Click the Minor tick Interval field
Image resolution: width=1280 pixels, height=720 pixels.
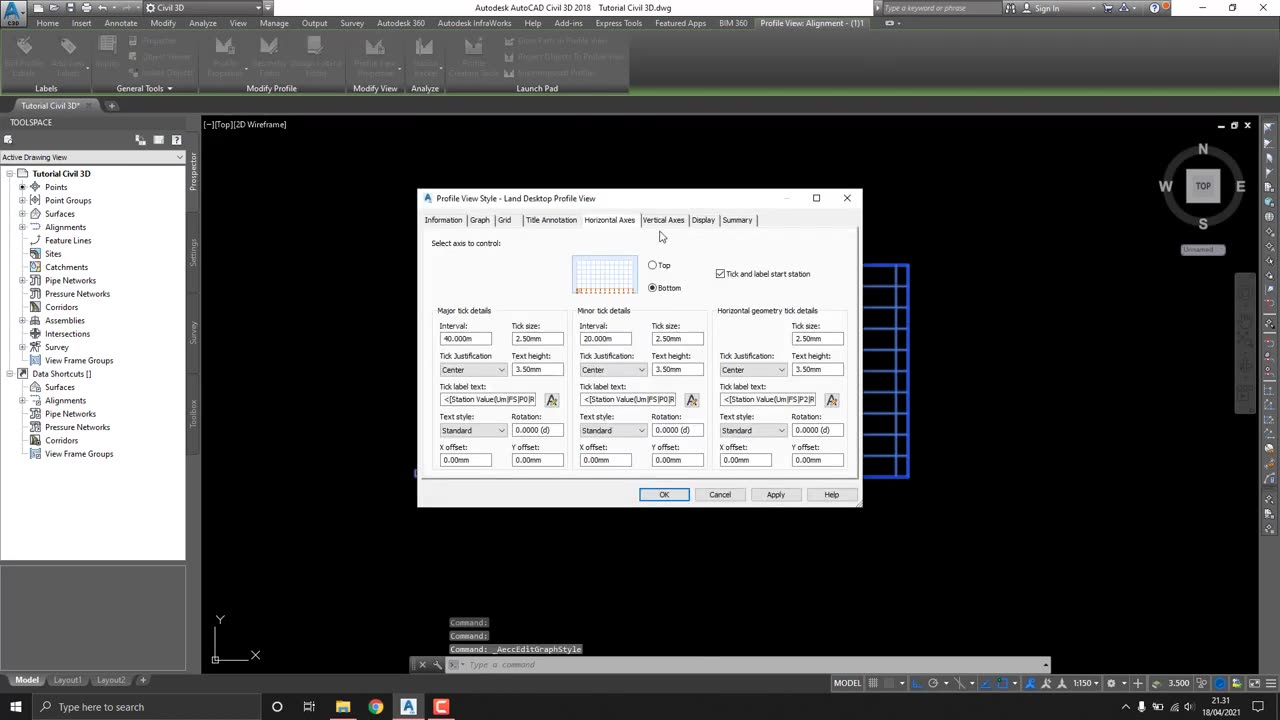click(x=605, y=339)
